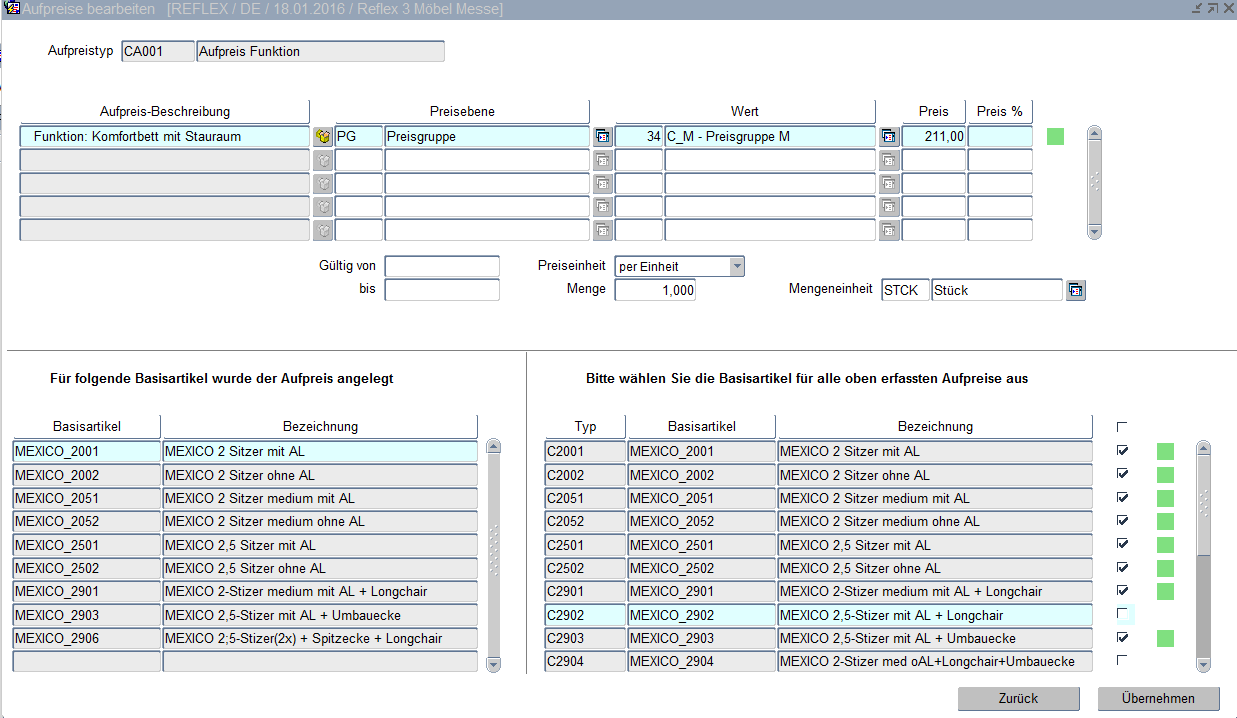The height and width of the screenshot is (718, 1237).
Task: Open lookup list for Preisgruppe field
Action: point(602,136)
